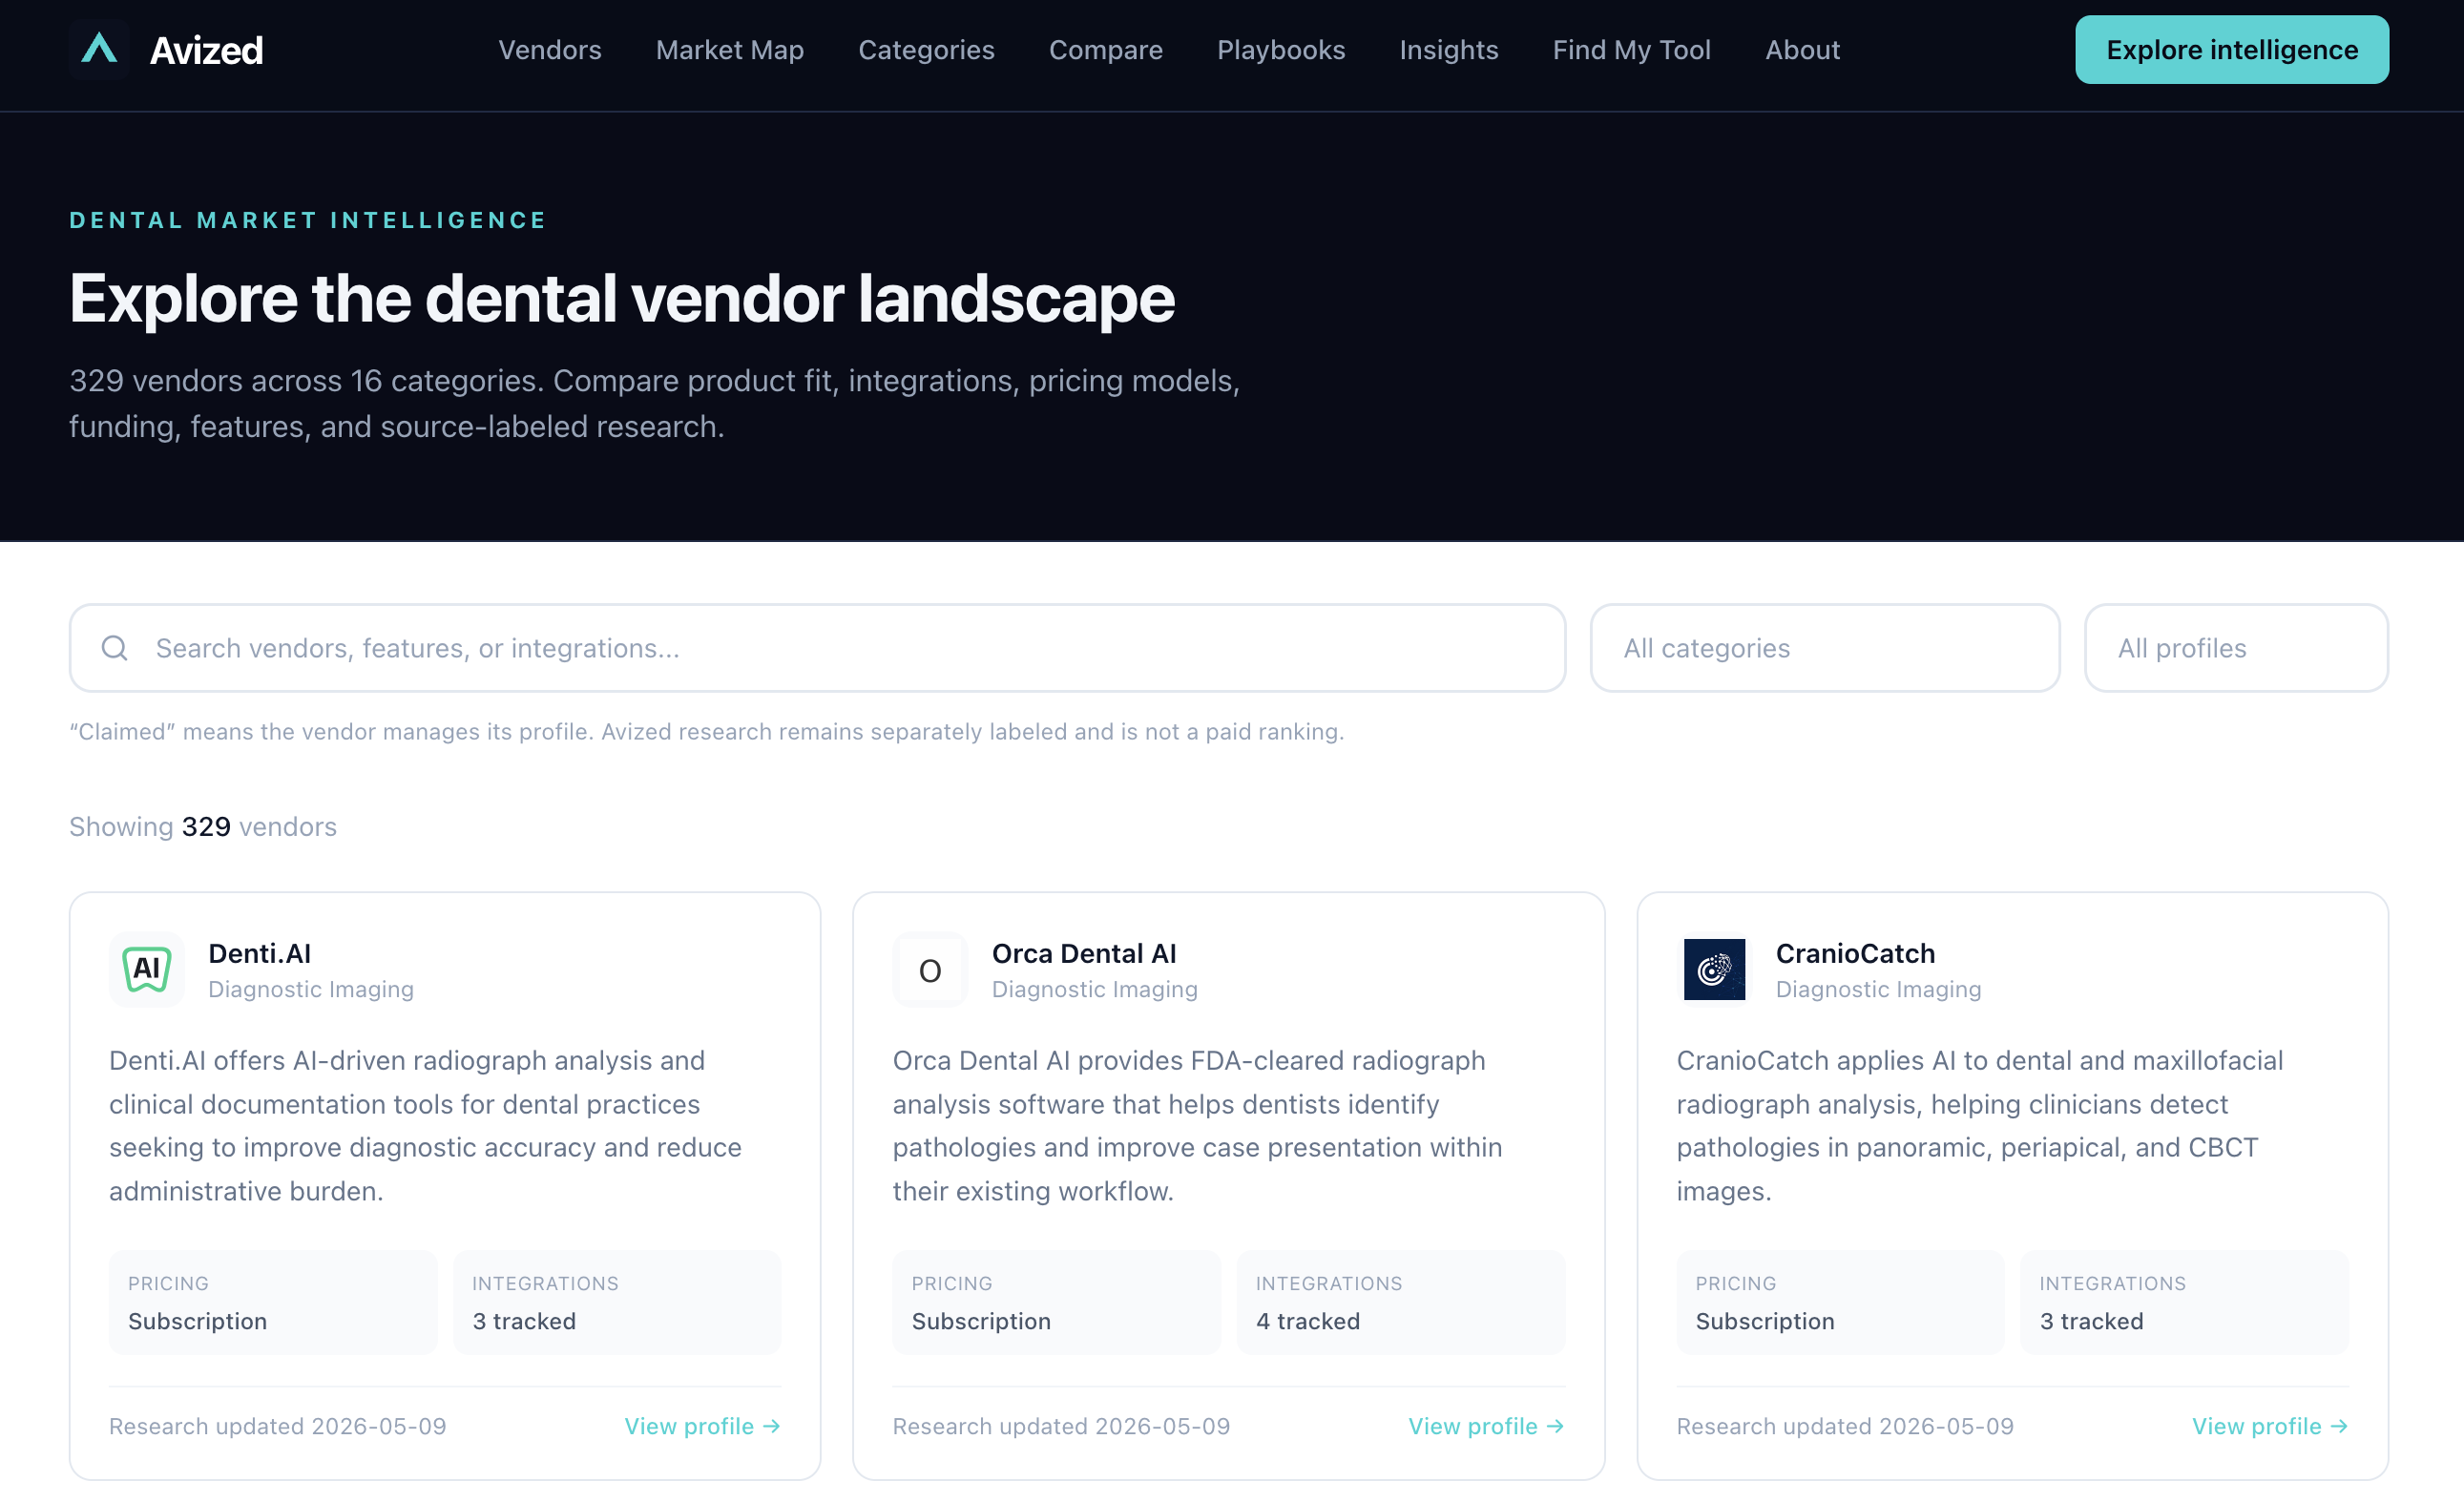Click Denti.AI's Integrations 3 tracked box
Screen dimensions: 2464x1502
(x=617, y=1302)
